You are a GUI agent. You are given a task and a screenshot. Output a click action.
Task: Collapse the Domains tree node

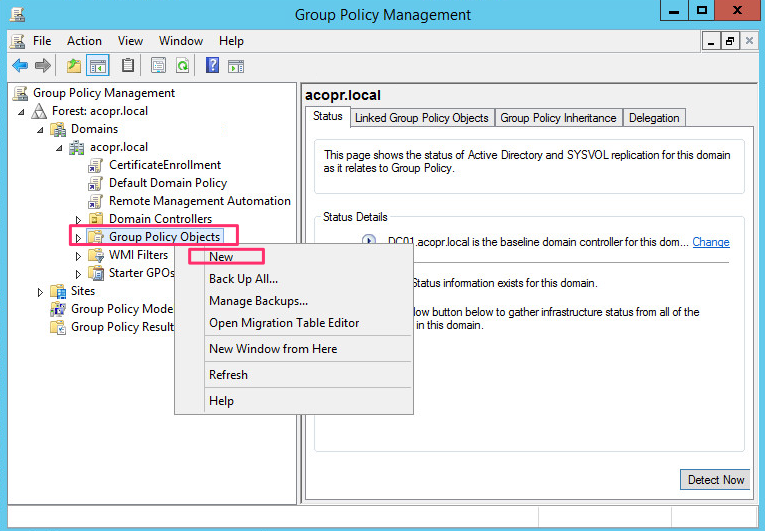(40, 130)
